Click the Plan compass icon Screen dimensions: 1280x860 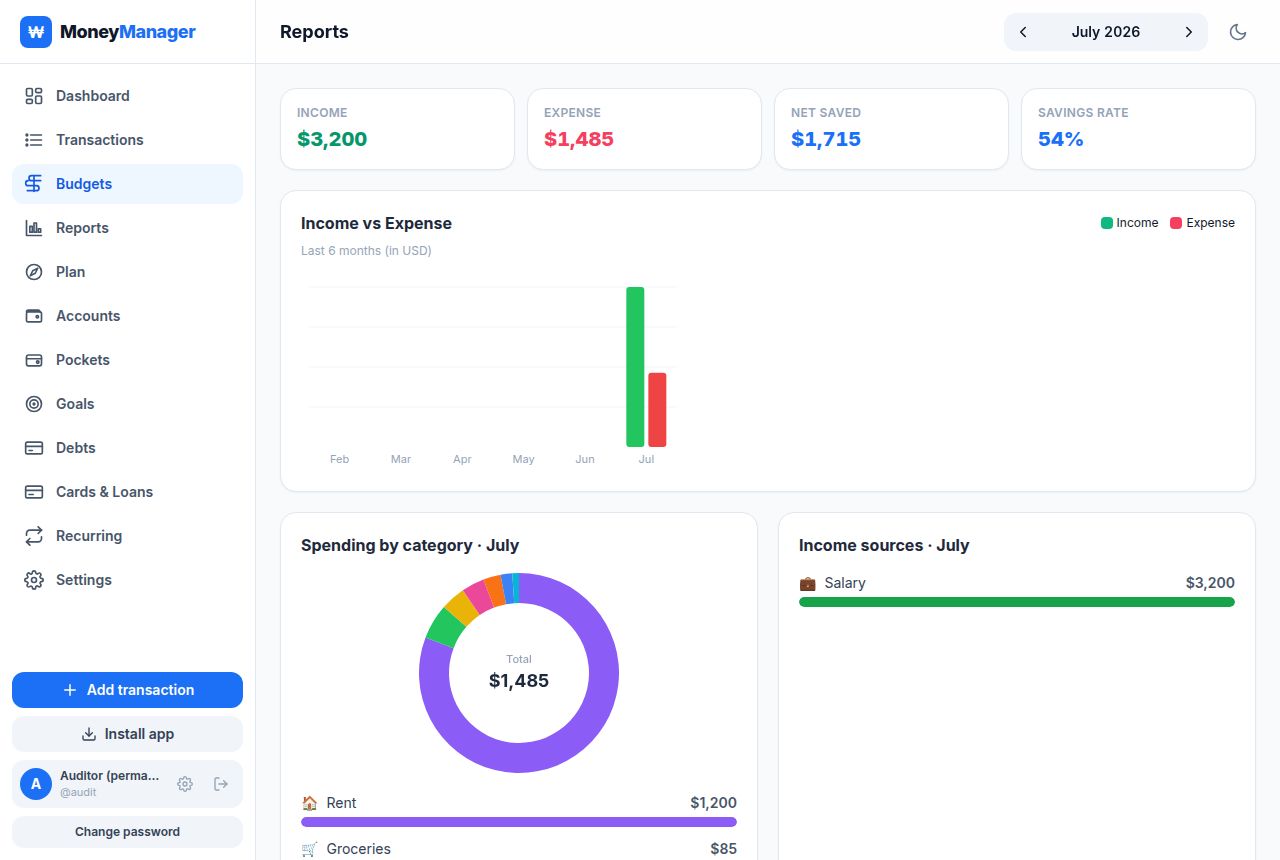[x=34, y=272]
